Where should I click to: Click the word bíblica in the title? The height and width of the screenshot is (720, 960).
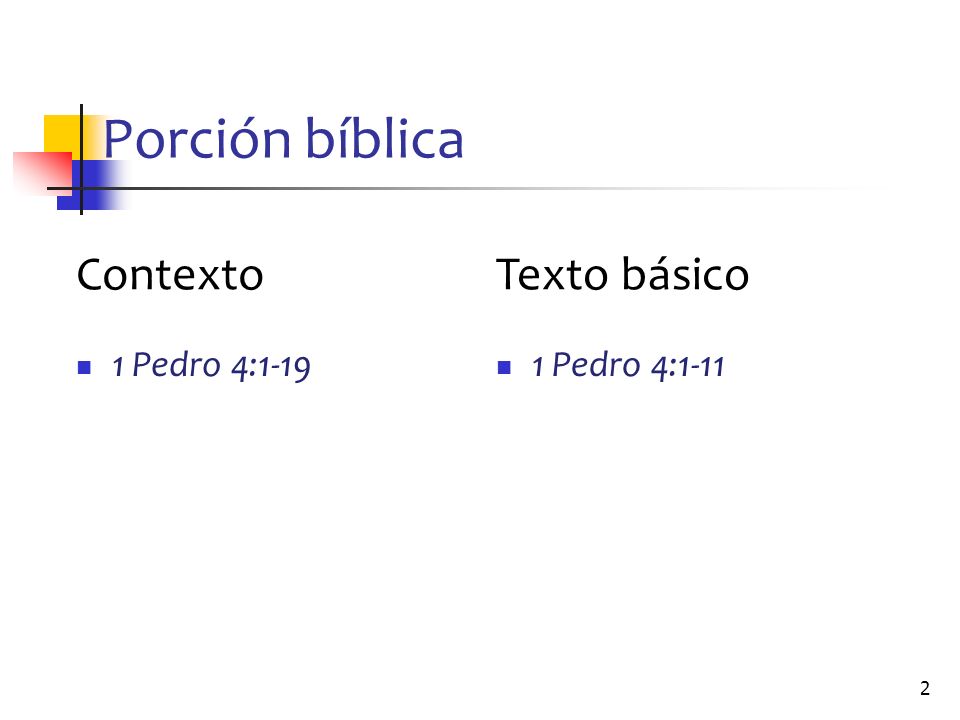384,140
